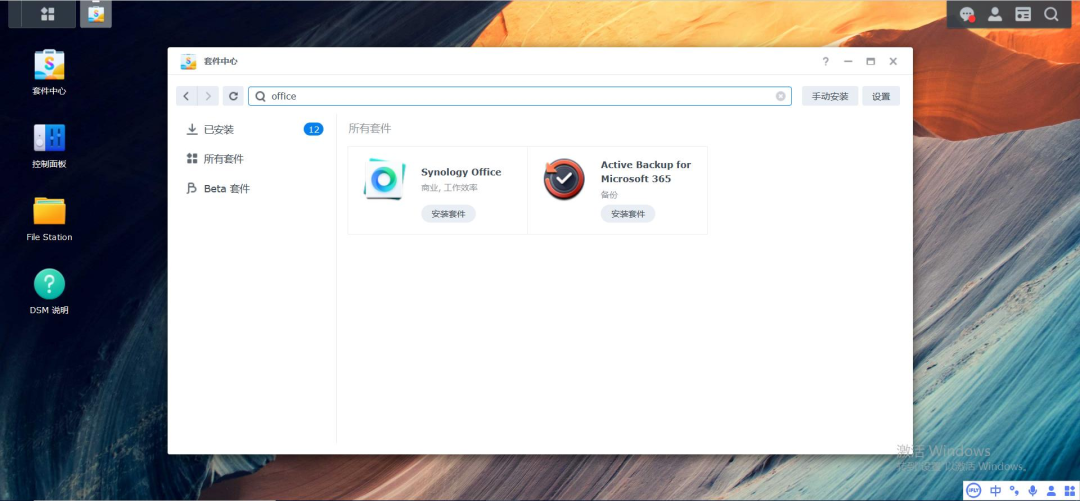Viewport: 1080px width, 501px height.
Task: Open the notifications chat bubble icon
Action: tap(967, 14)
